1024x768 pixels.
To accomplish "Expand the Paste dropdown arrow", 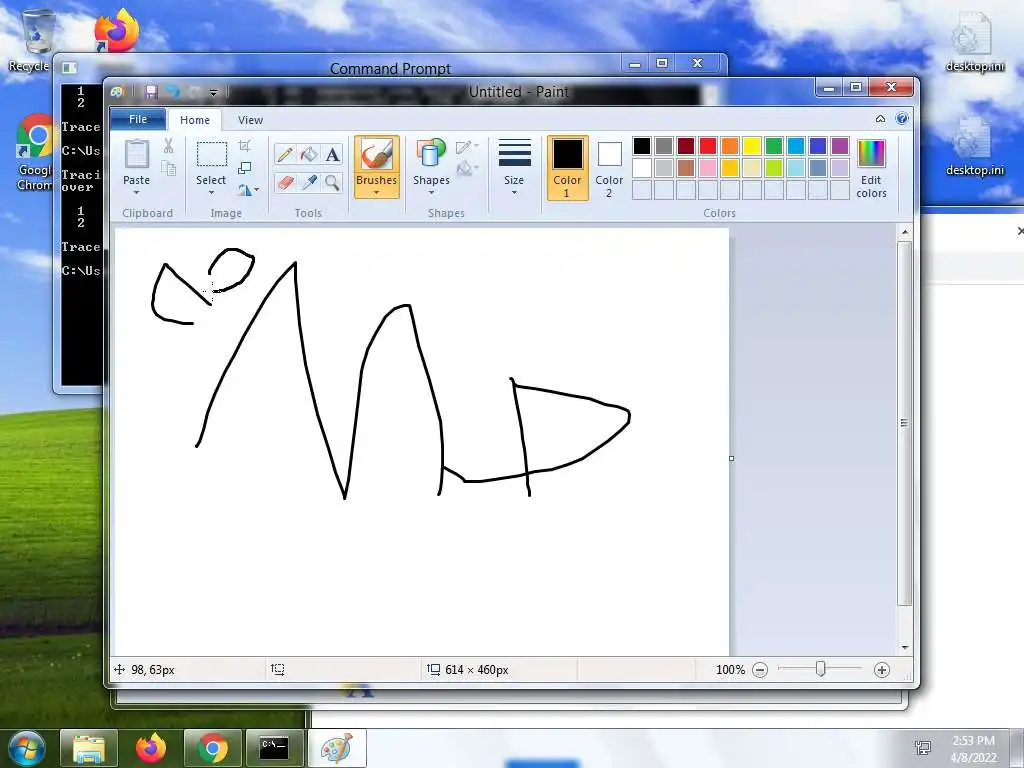I will 136,193.
